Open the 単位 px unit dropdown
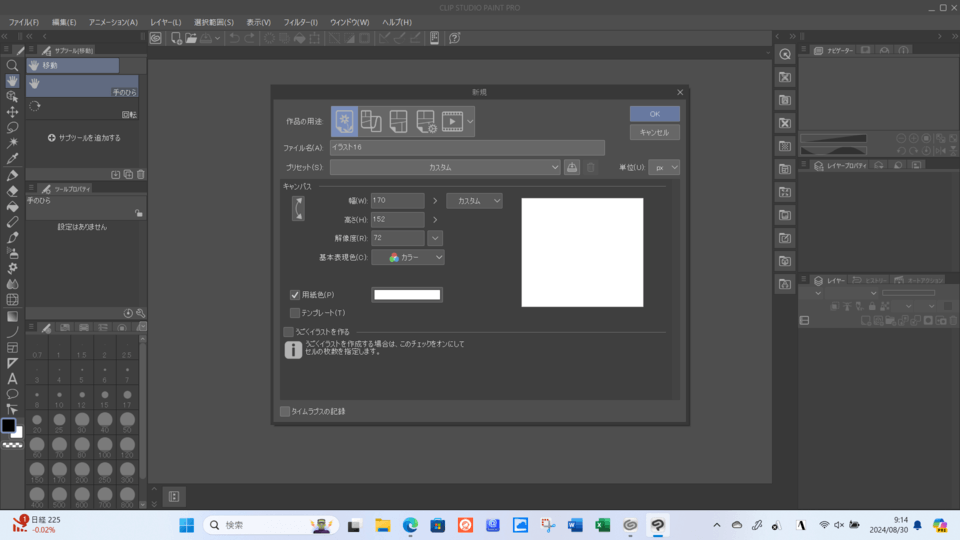 (x=664, y=167)
